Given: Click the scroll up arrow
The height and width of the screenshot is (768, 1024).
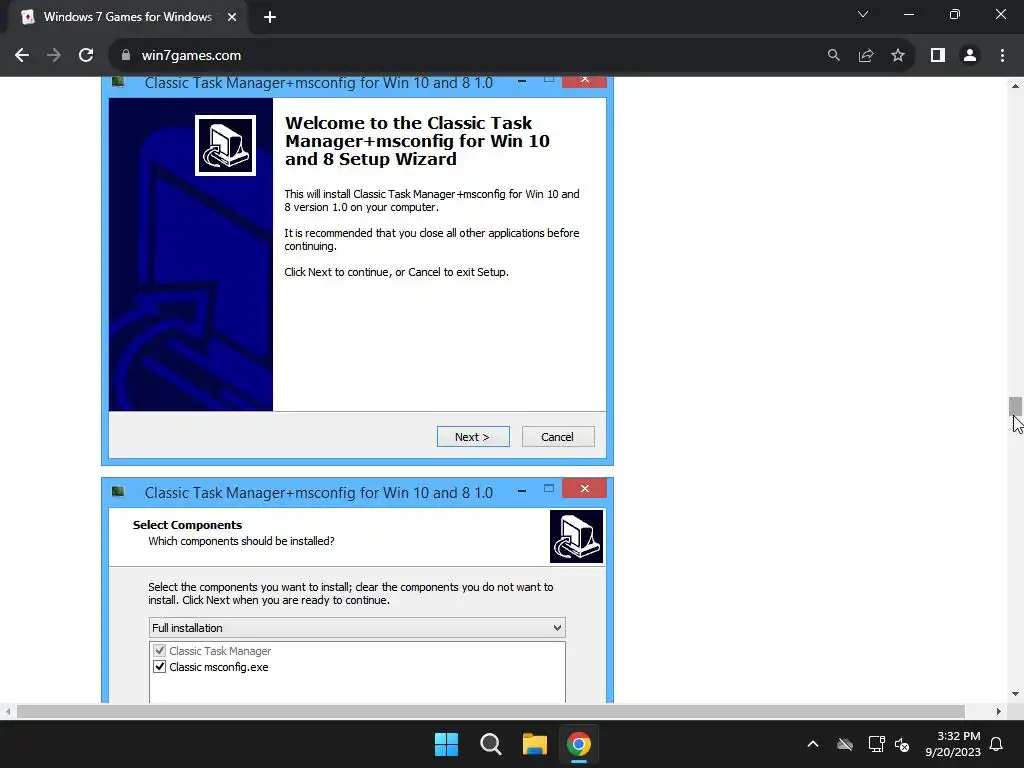Looking at the screenshot, I should (x=1015, y=86).
